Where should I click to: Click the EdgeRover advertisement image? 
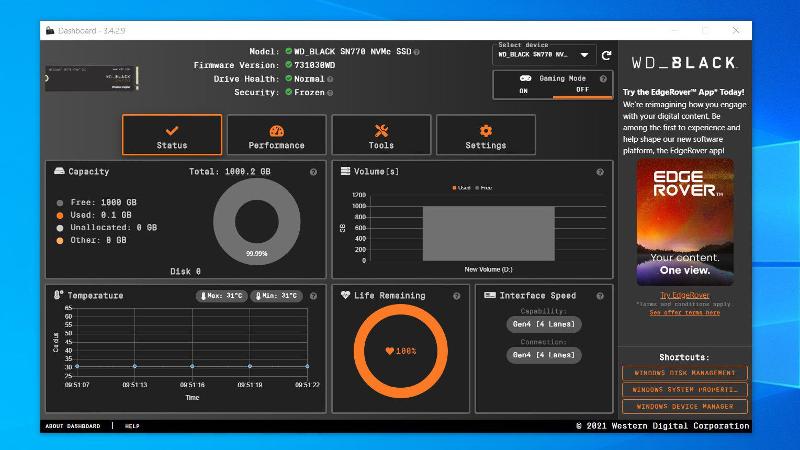click(x=685, y=222)
